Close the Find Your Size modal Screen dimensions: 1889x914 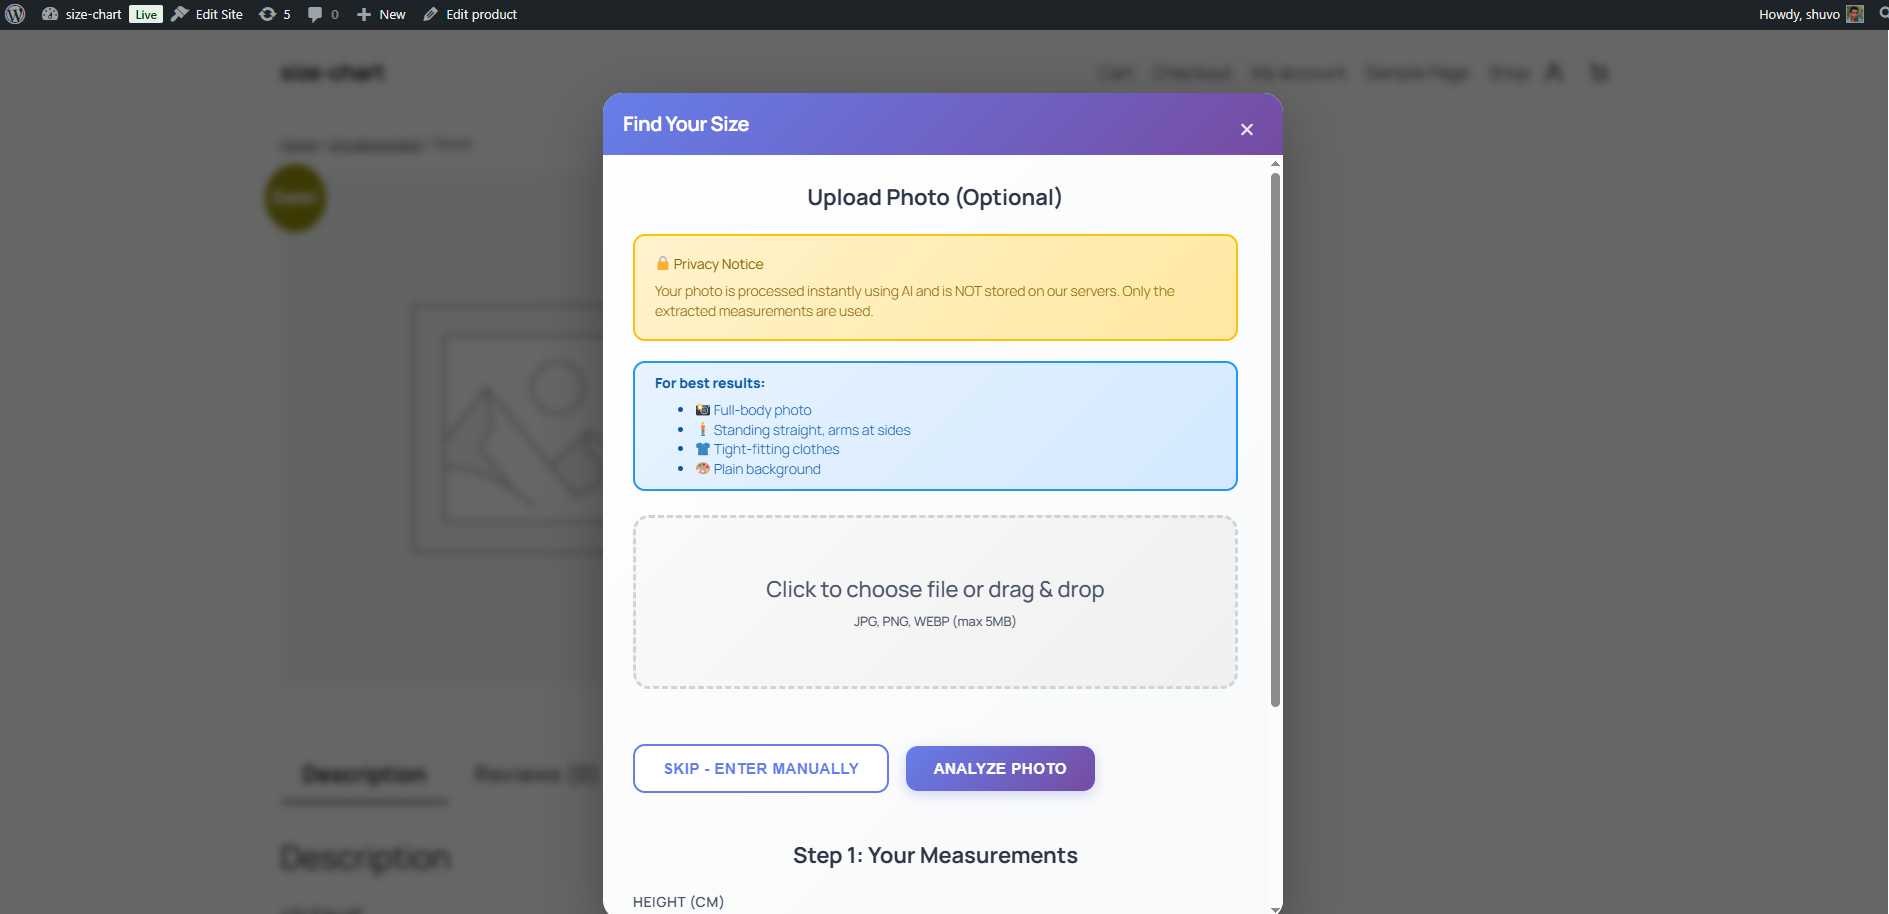tap(1246, 129)
